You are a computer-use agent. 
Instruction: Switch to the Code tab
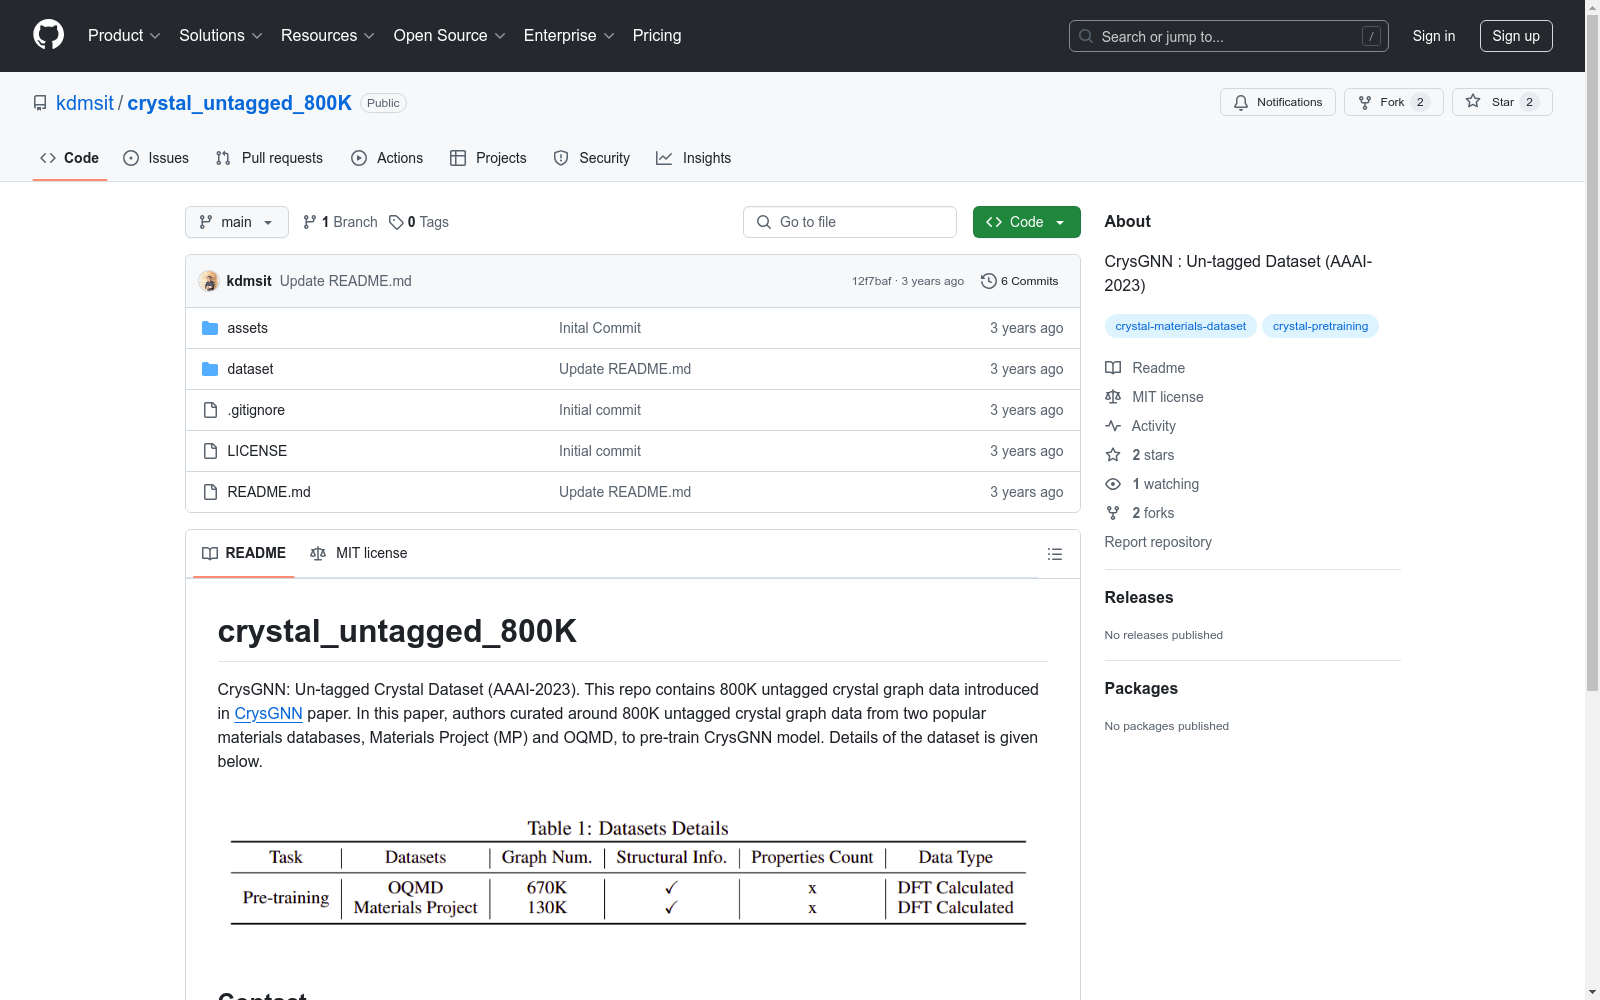click(70, 158)
